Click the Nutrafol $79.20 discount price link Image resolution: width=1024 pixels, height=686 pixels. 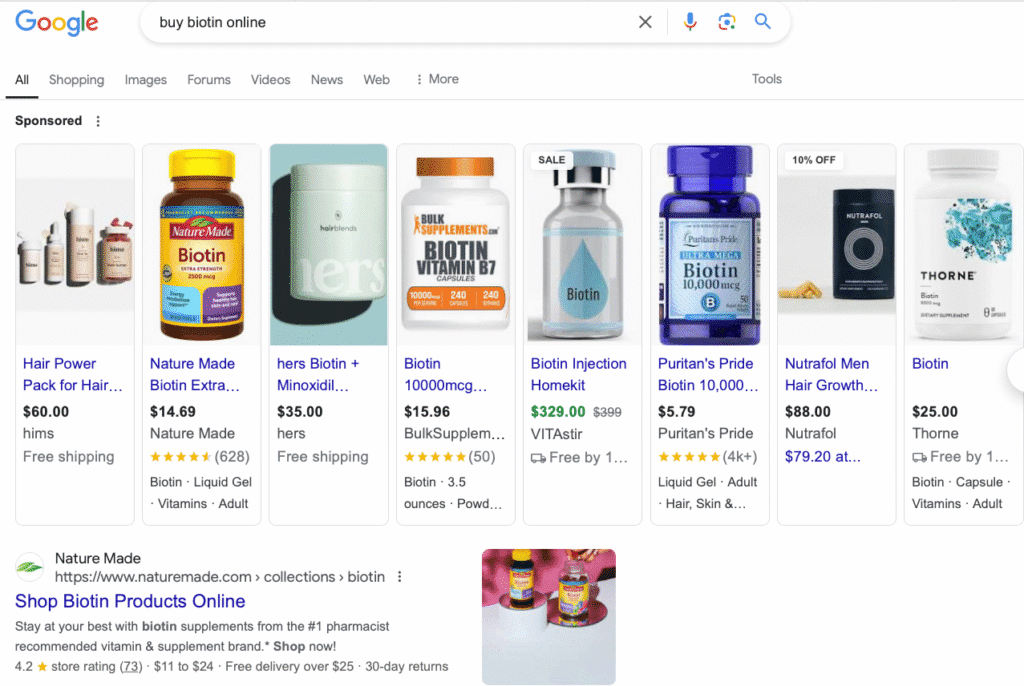click(822, 457)
